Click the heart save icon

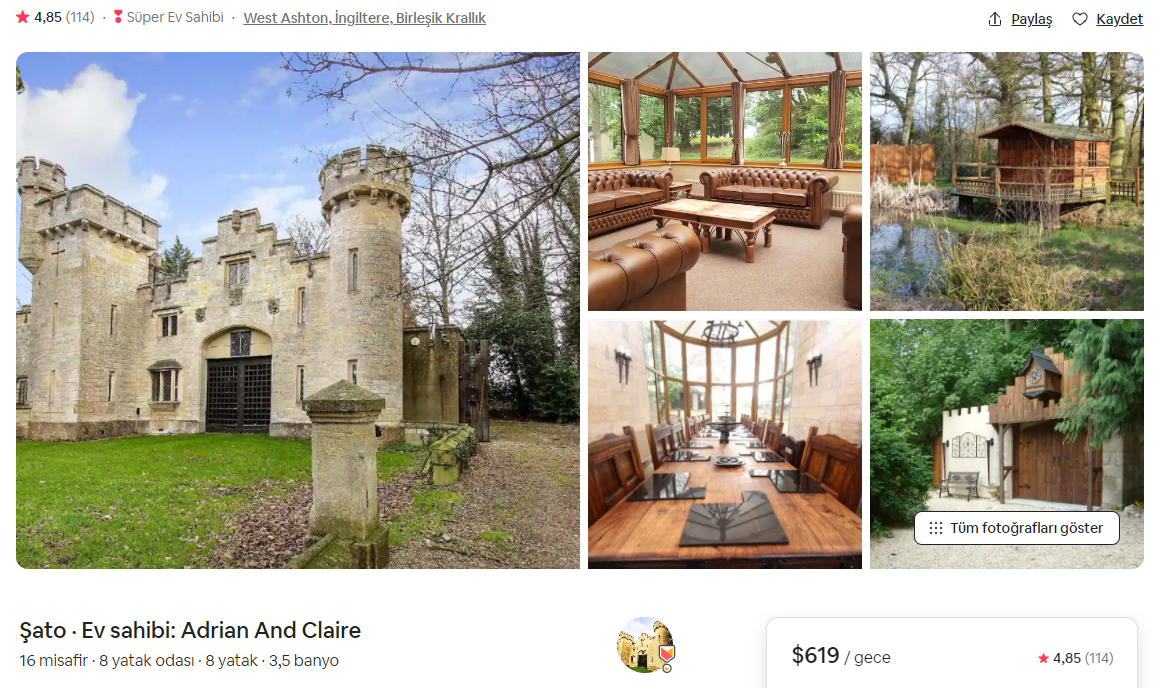(x=1079, y=19)
